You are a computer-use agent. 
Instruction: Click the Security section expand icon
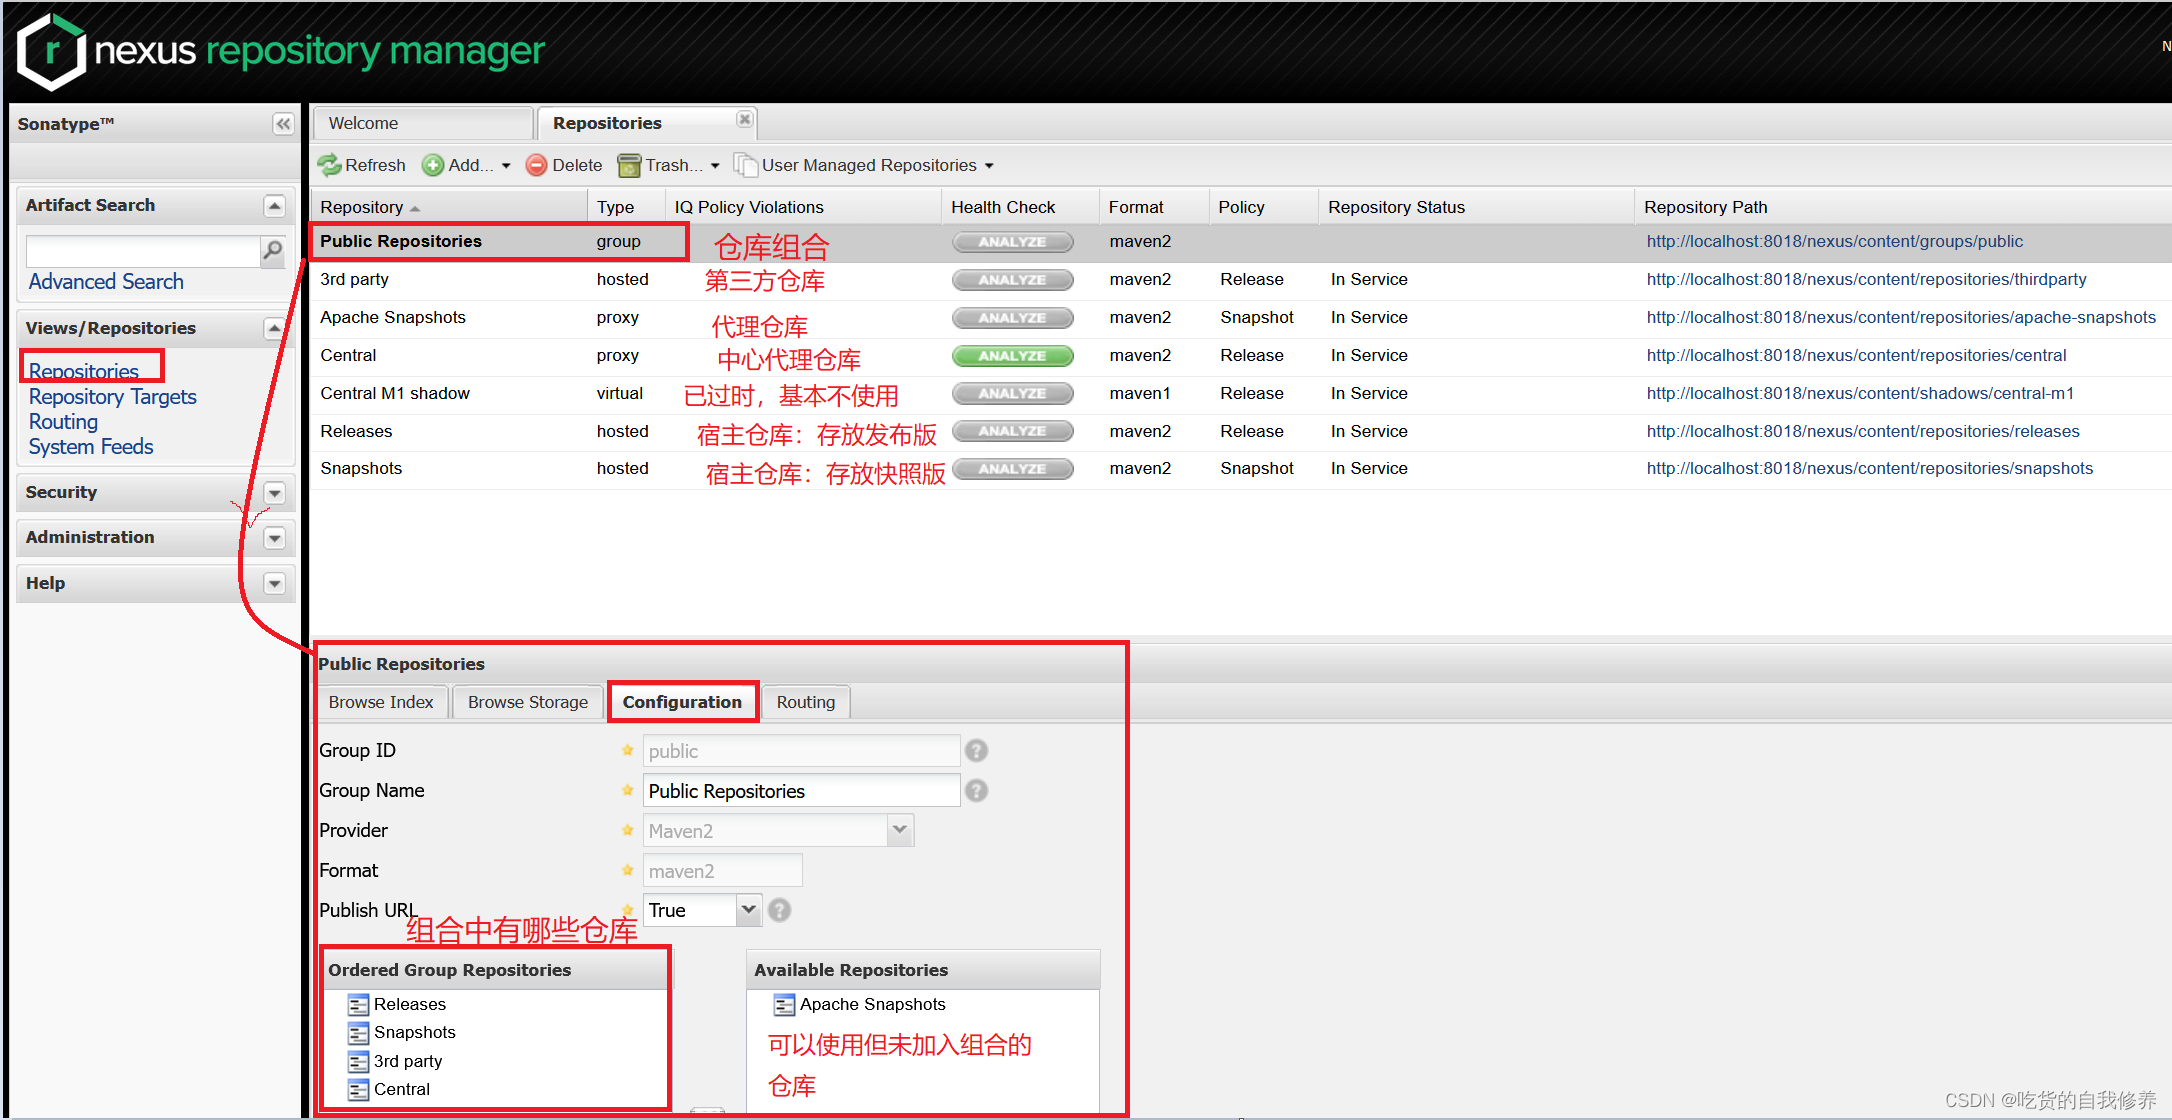pos(274,493)
